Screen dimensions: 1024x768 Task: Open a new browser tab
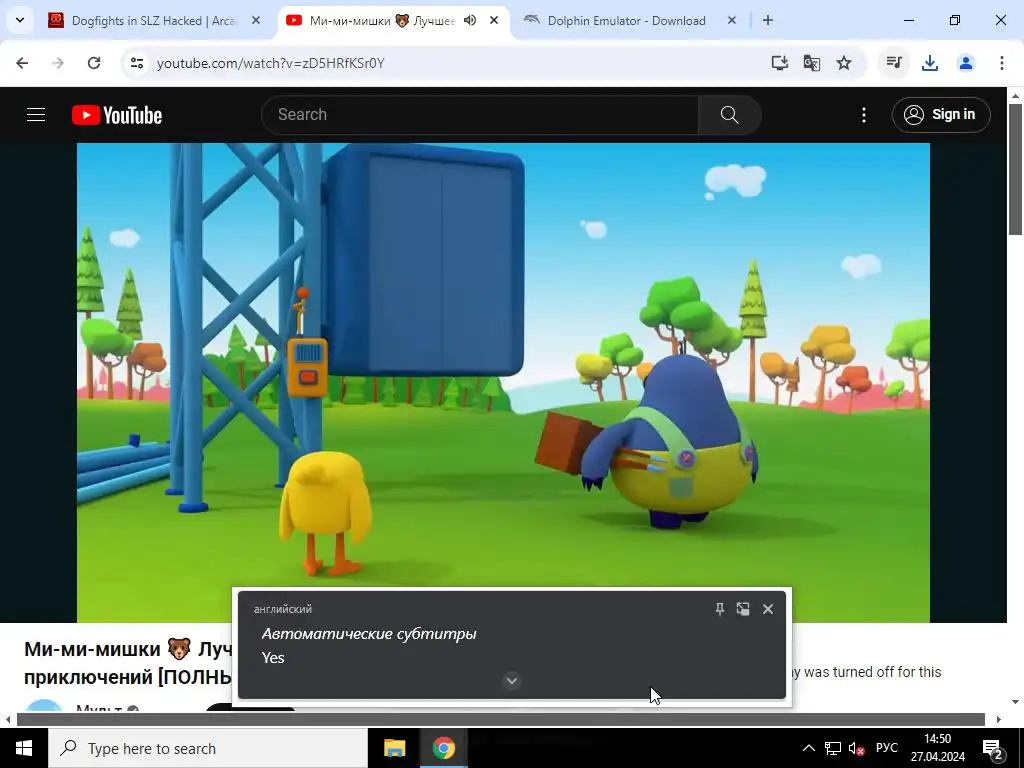point(768,20)
